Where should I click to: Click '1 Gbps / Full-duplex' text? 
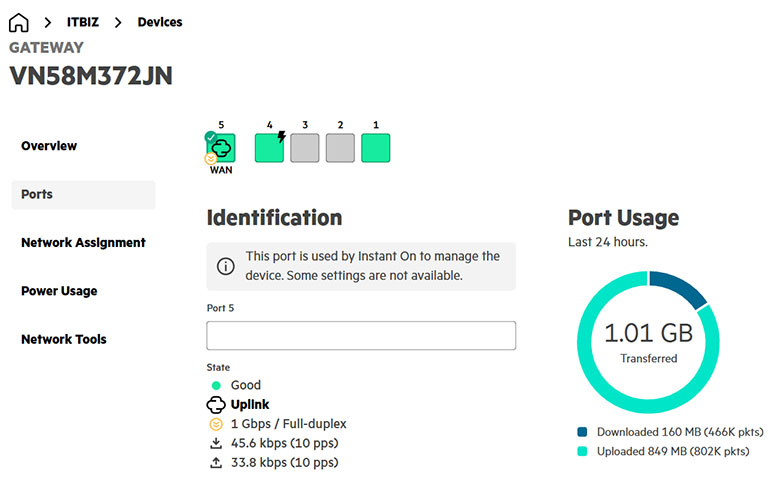tap(289, 424)
